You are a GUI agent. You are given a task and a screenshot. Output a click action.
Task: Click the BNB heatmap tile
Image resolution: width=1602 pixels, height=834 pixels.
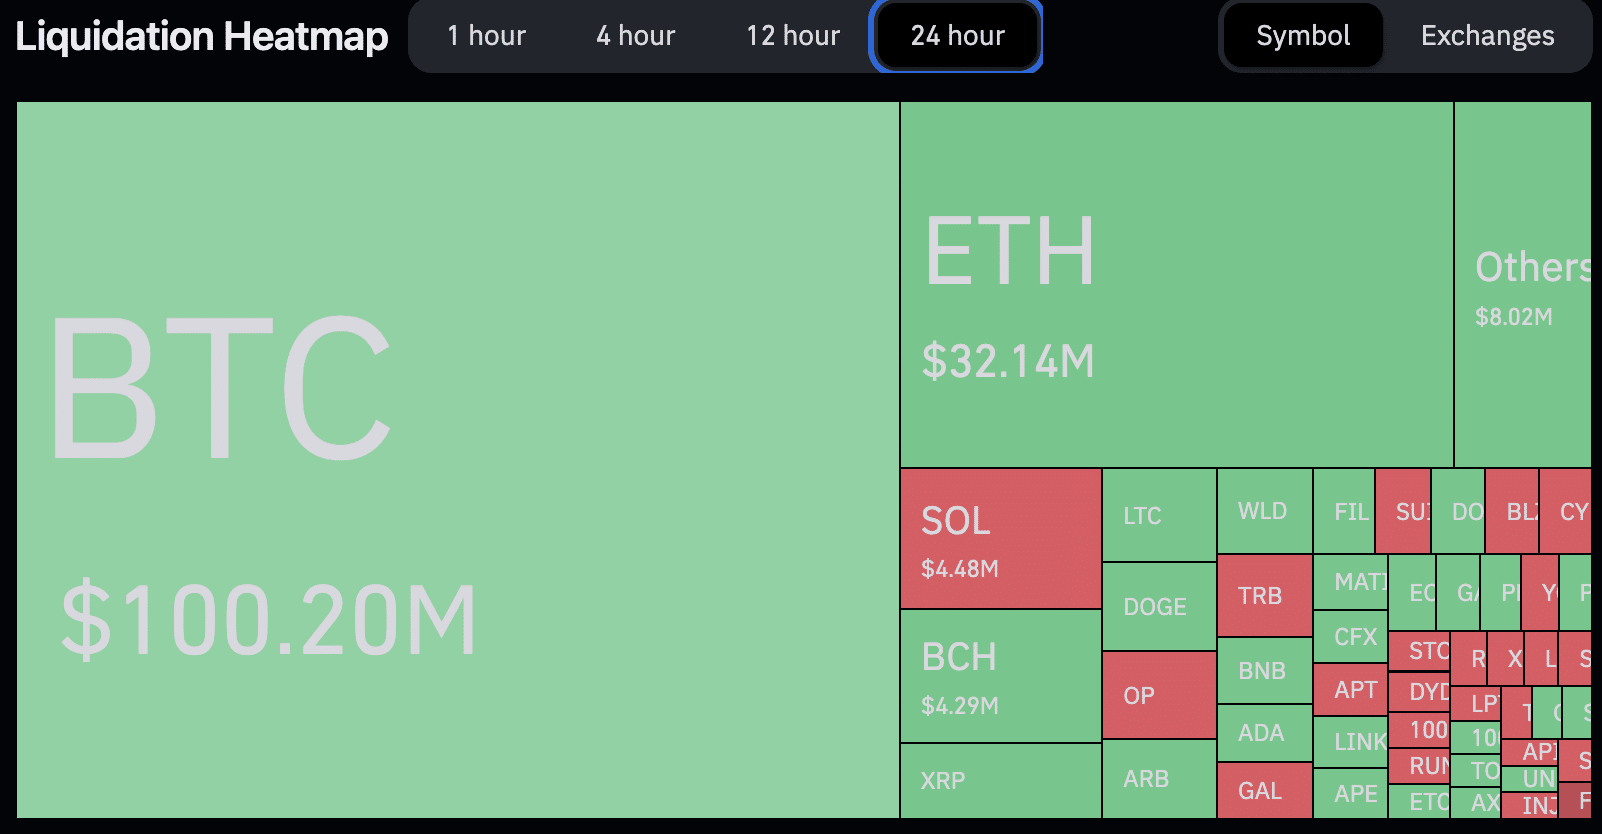pos(1264,671)
